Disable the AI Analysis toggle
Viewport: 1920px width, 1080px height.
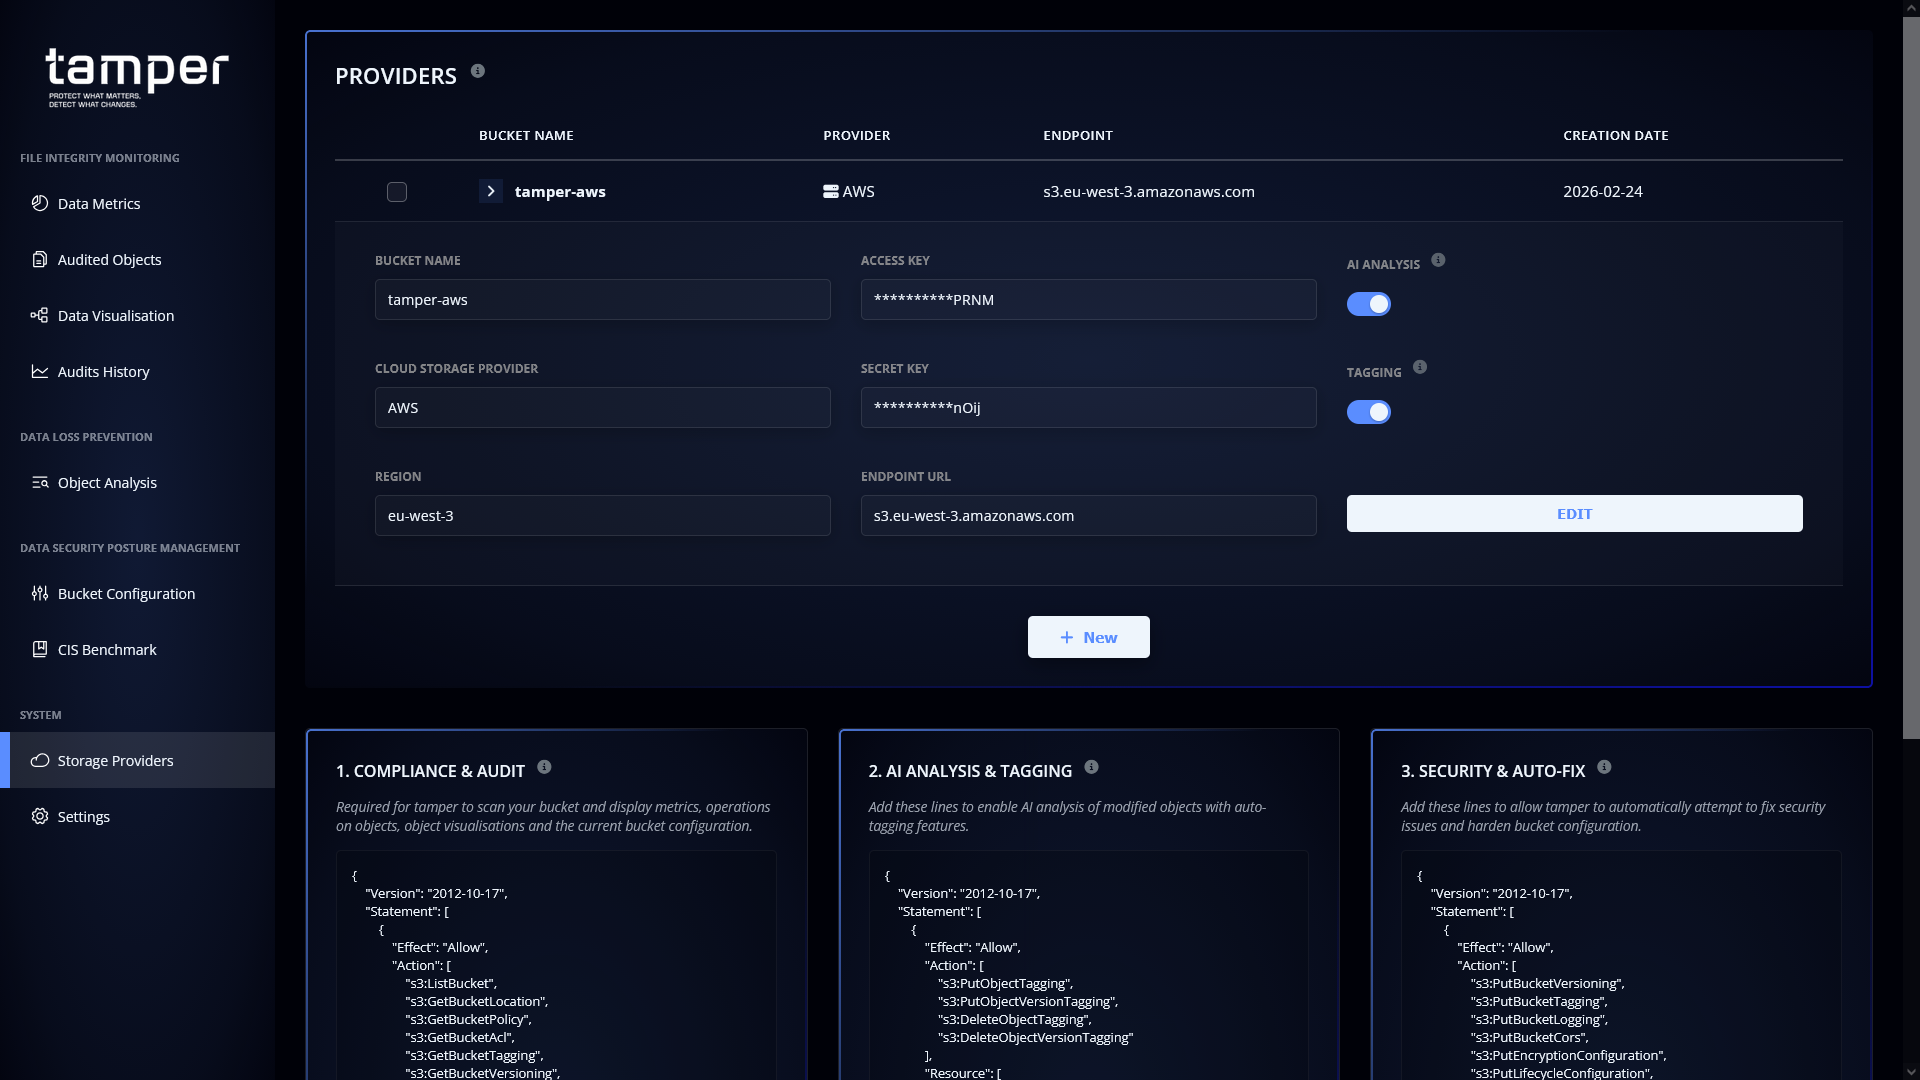[1368, 303]
